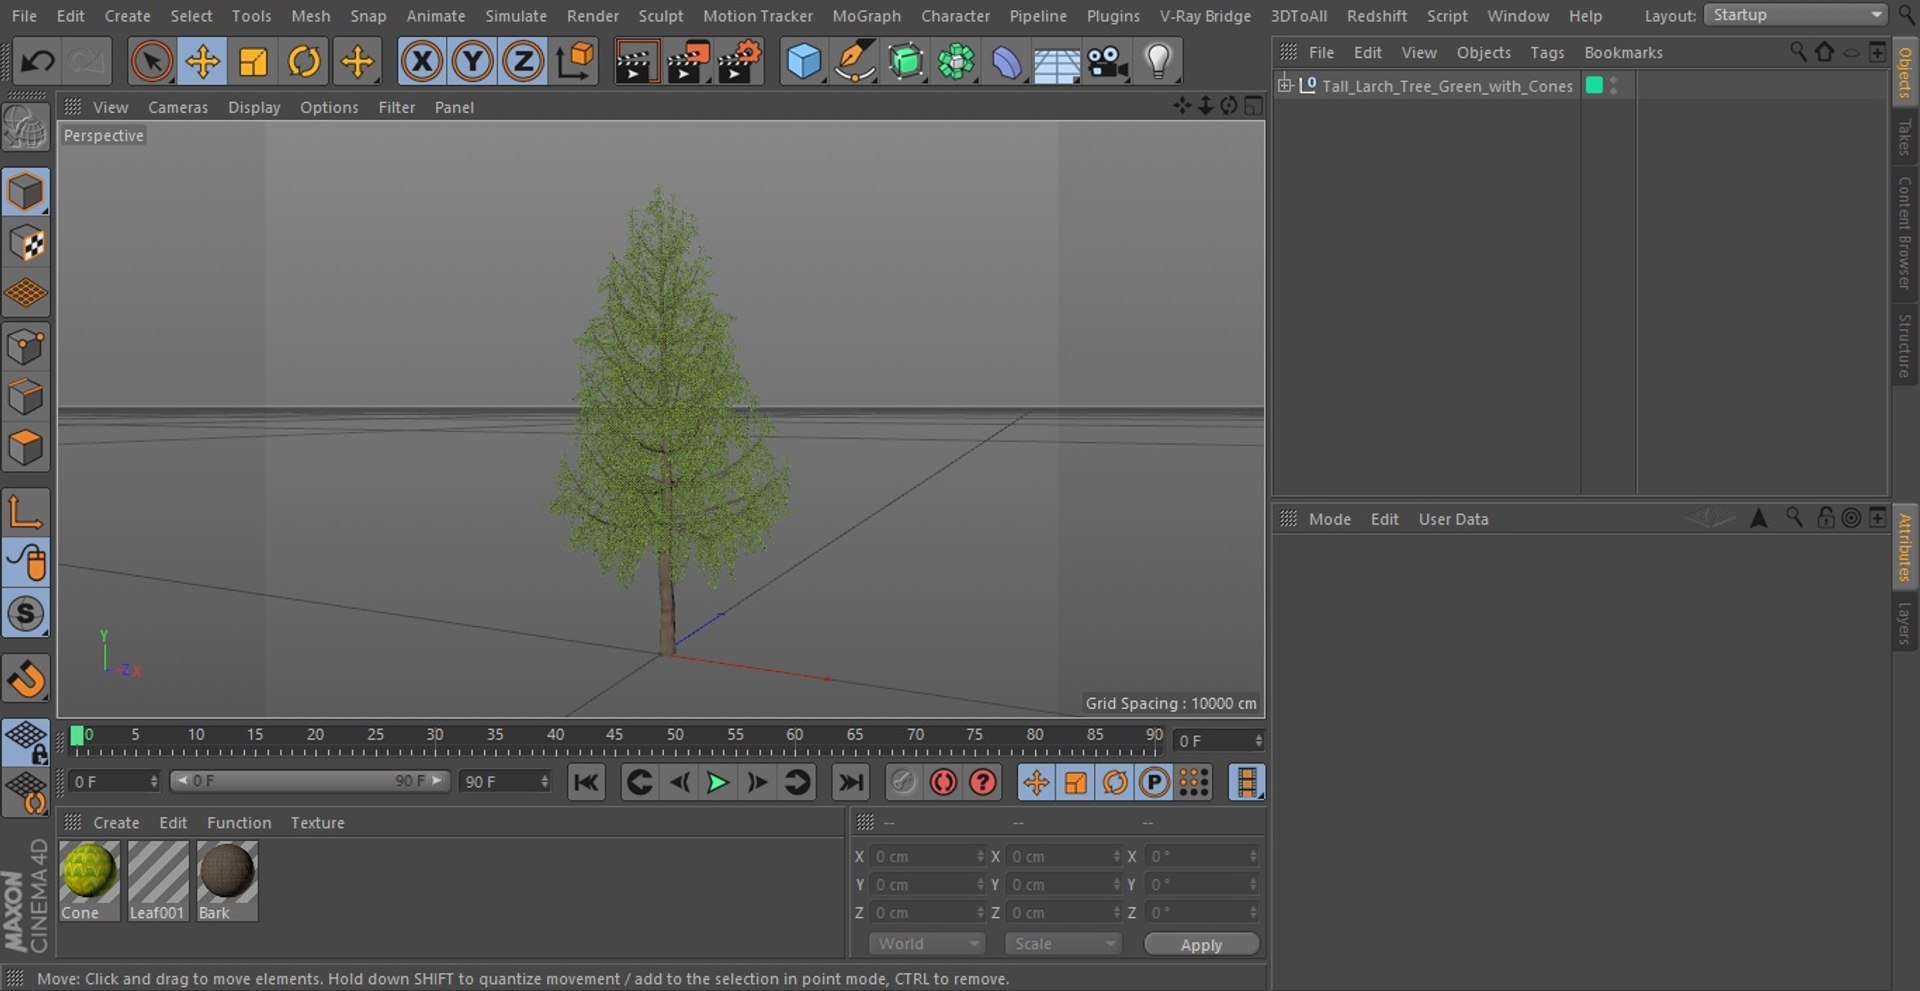
Task: Click frame 50 on the timeline ruler
Action: point(675,736)
